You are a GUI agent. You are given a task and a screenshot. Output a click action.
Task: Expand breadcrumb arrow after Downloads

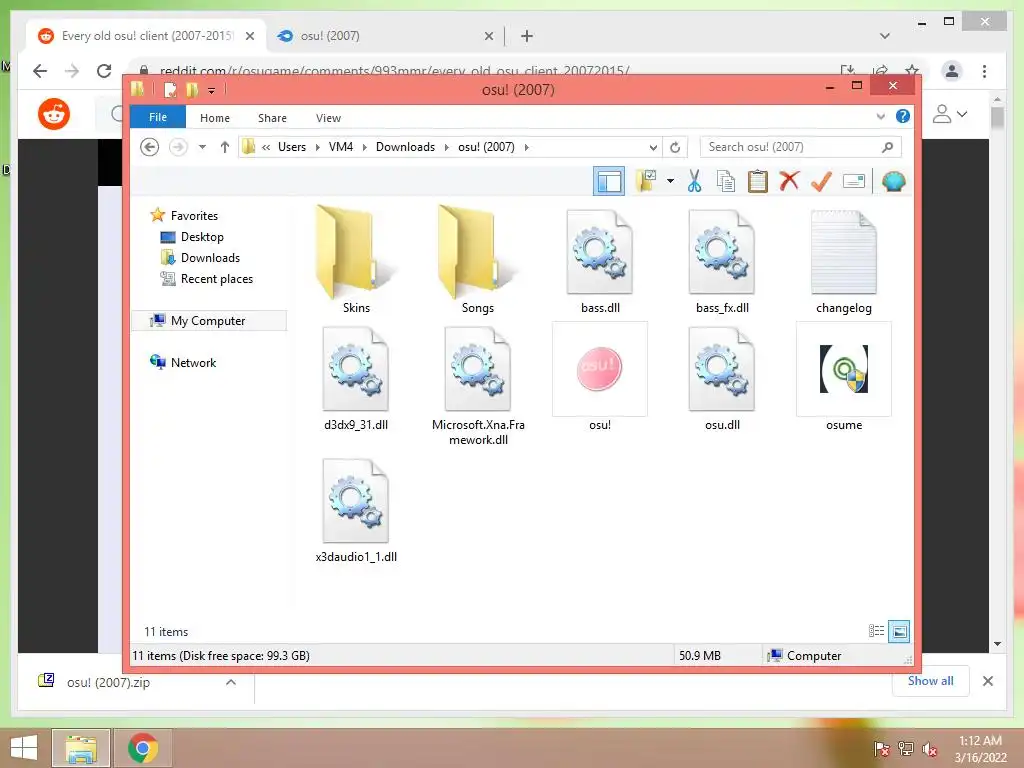[447, 148]
